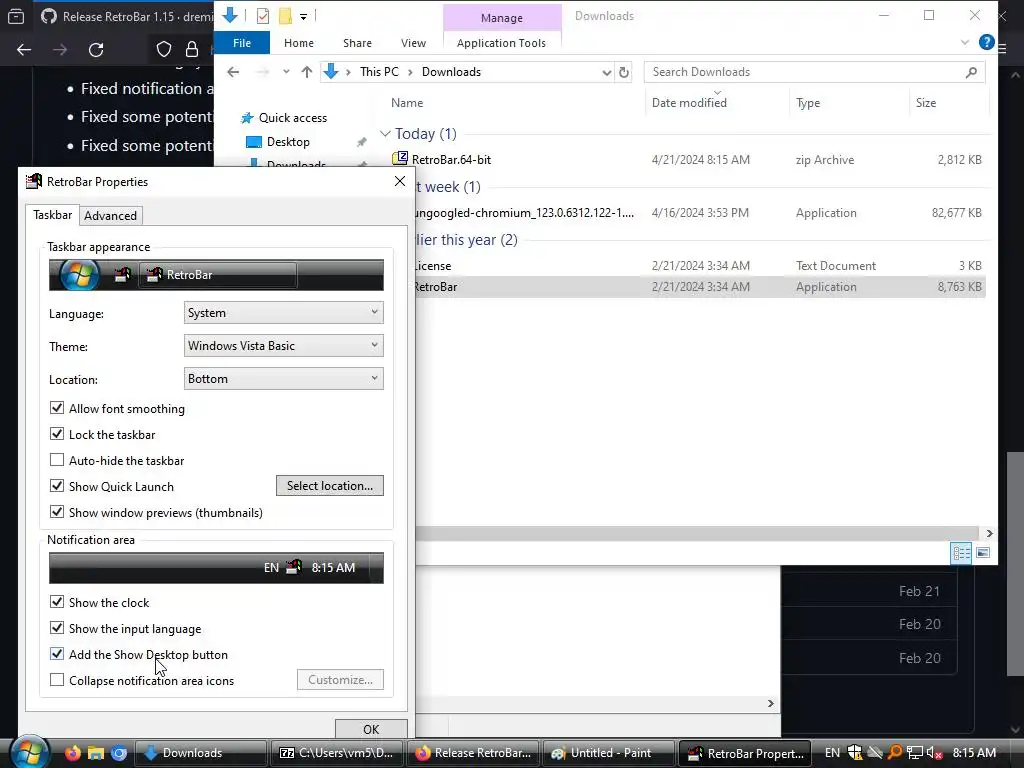Toggle Allow font smoothing checkbox

(x=57, y=408)
